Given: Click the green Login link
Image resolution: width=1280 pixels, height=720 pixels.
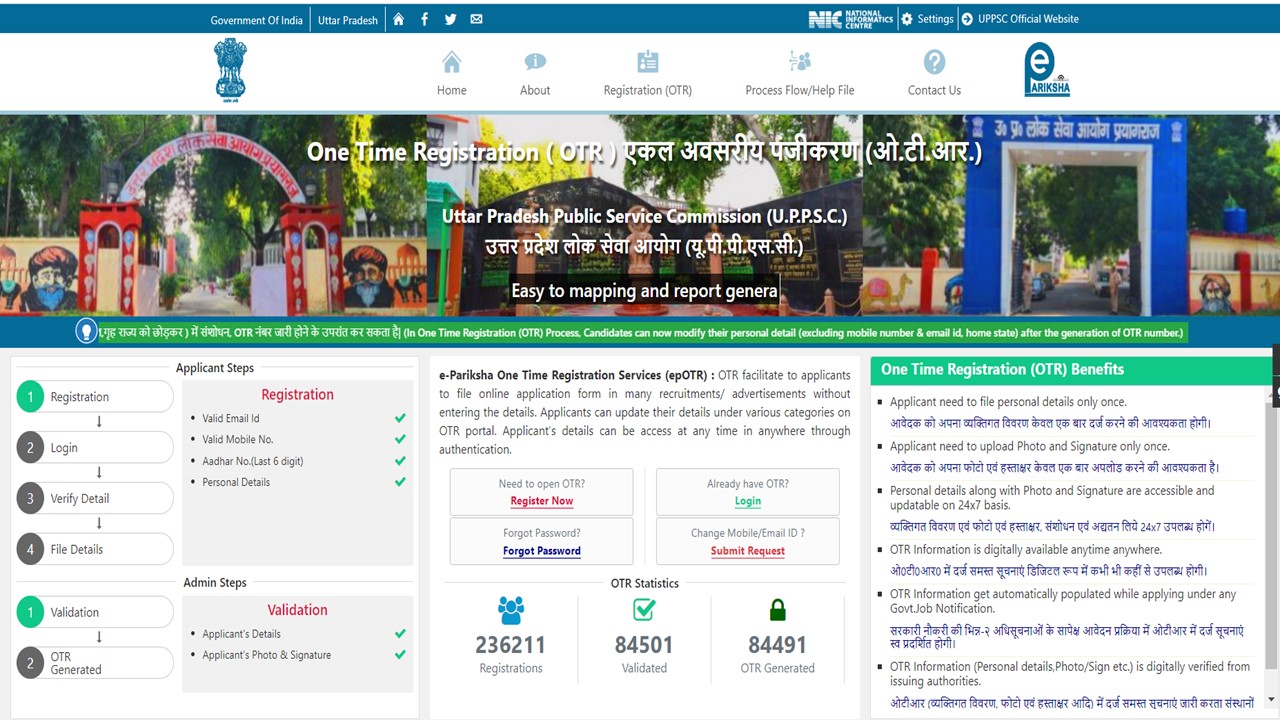Looking at the screenshot, I should [748, 501].
